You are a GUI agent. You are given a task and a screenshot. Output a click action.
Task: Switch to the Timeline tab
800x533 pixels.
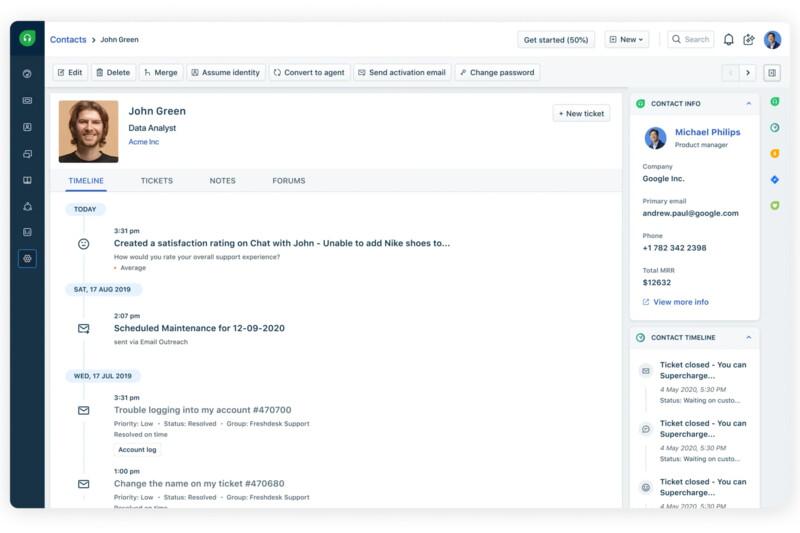[86, 181]
